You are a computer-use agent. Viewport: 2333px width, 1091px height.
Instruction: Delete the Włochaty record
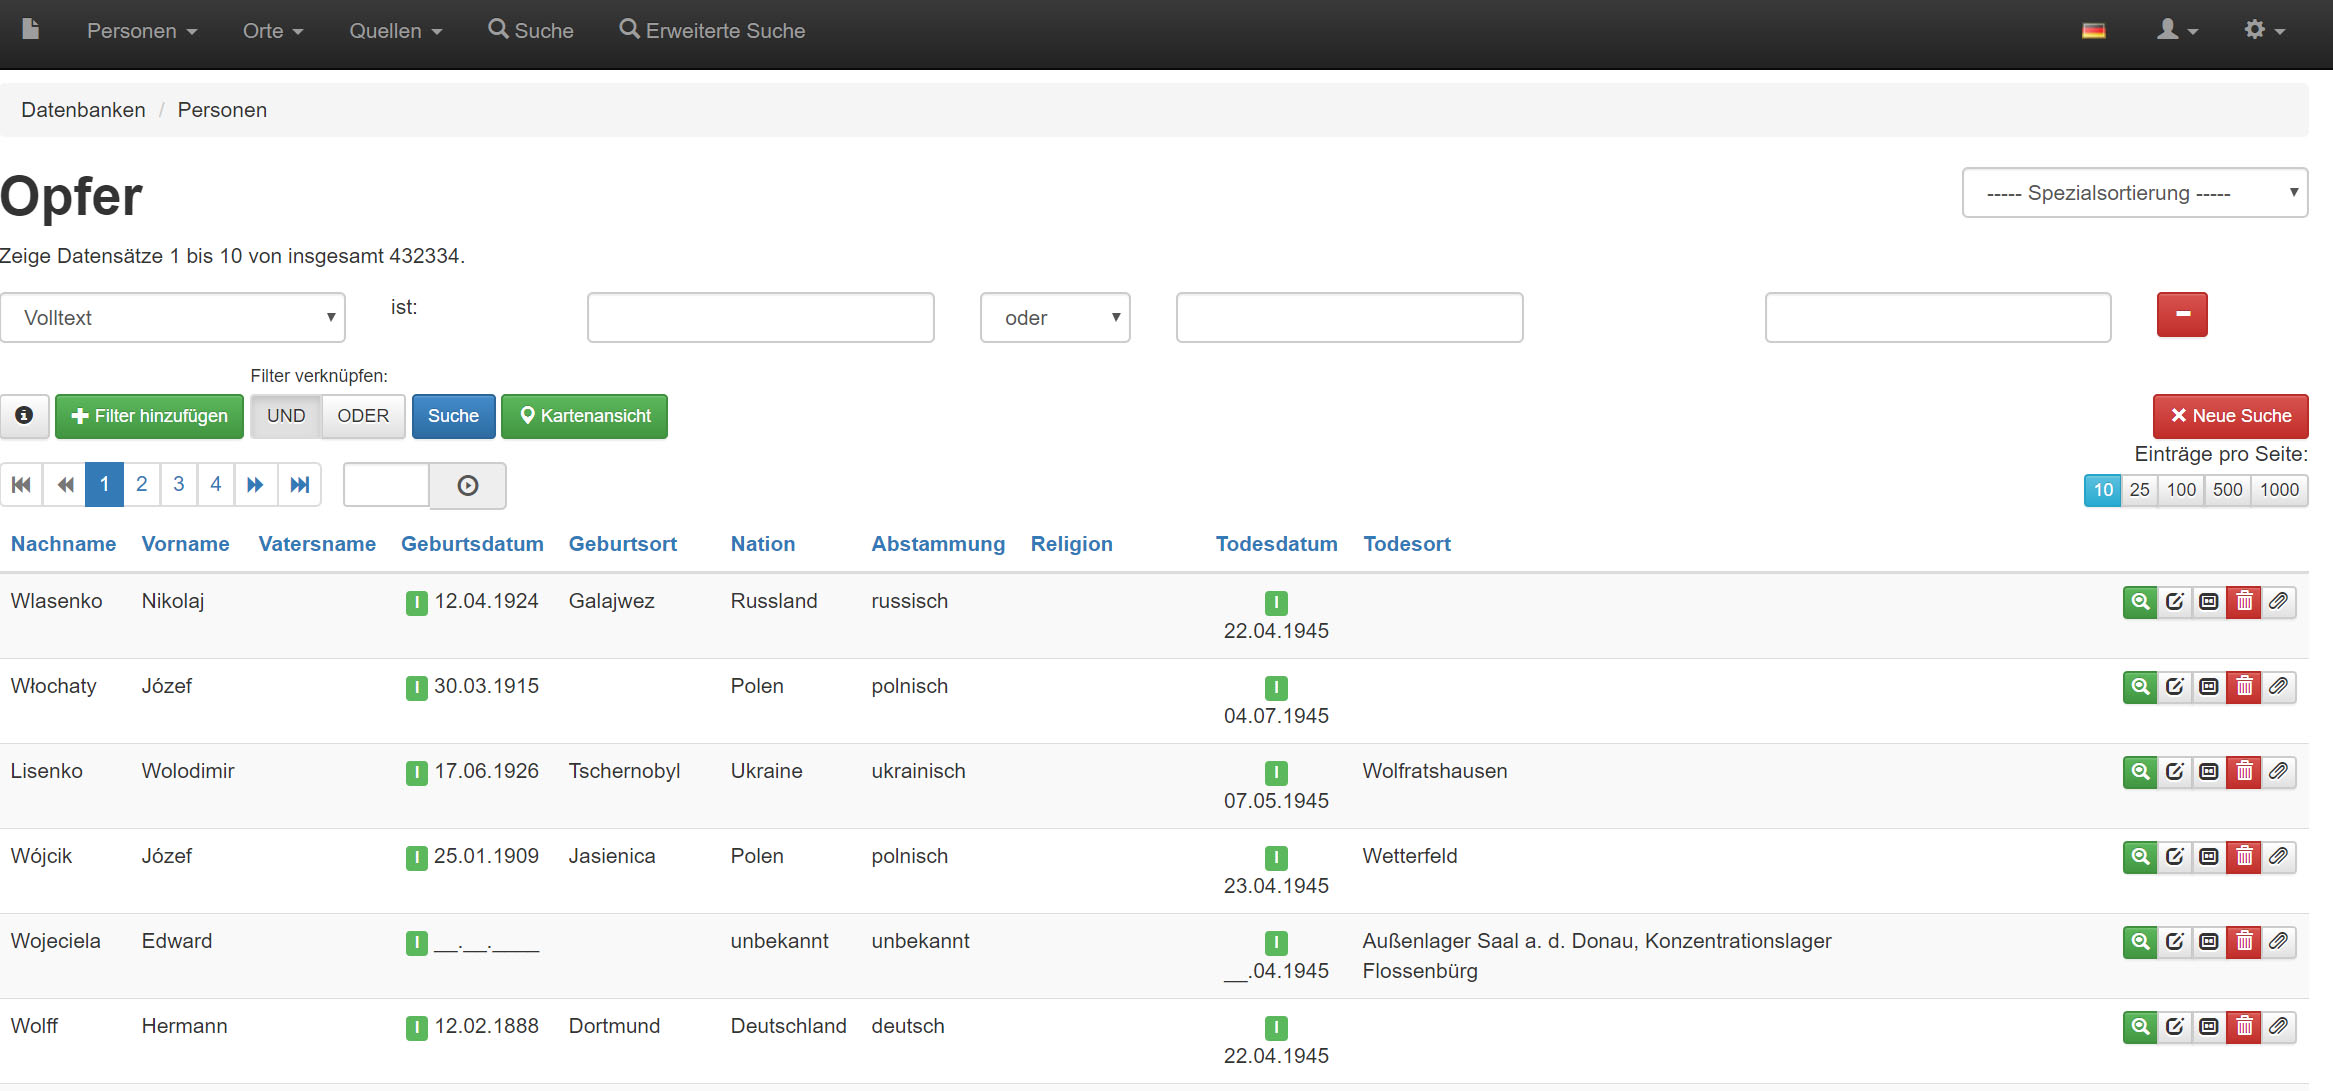coord(2244,687)
